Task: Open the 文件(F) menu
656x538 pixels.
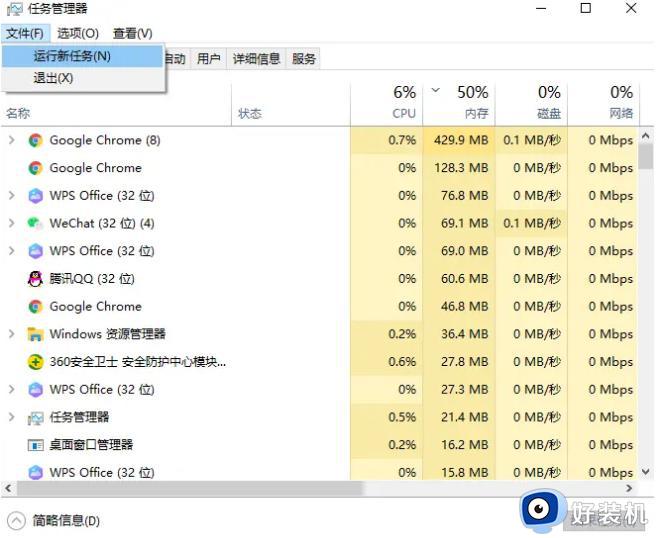Action: click(x=25, y=33)
